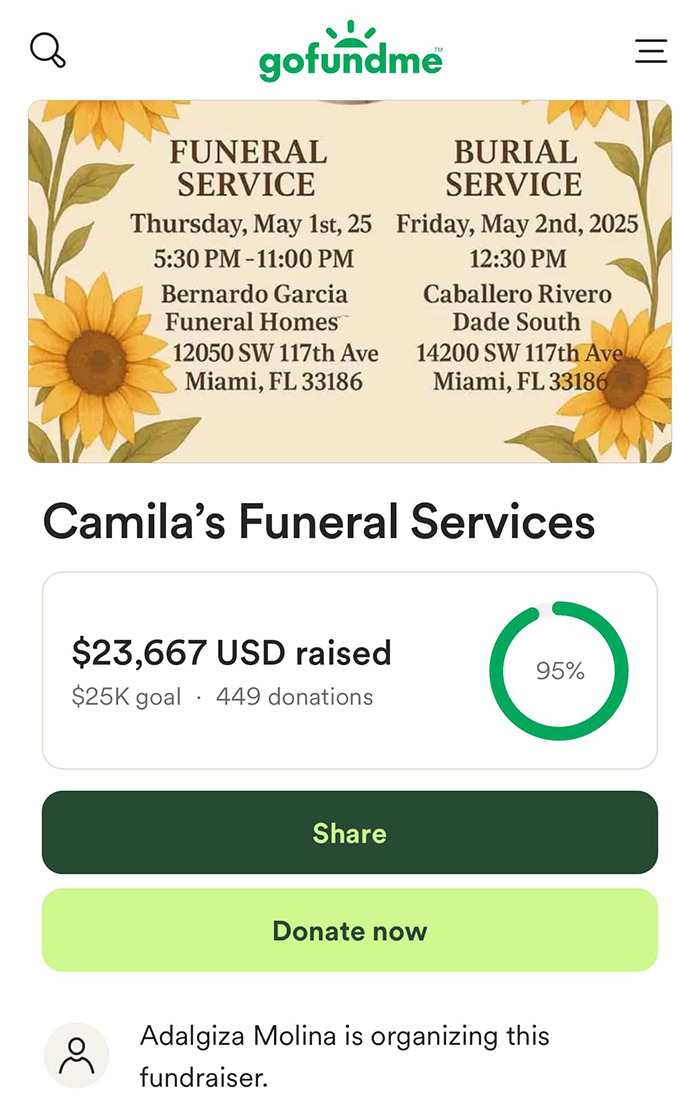700x1114 pixels.
Task: Select the Camila's Funeral Services title
Action: pos(318,521)
